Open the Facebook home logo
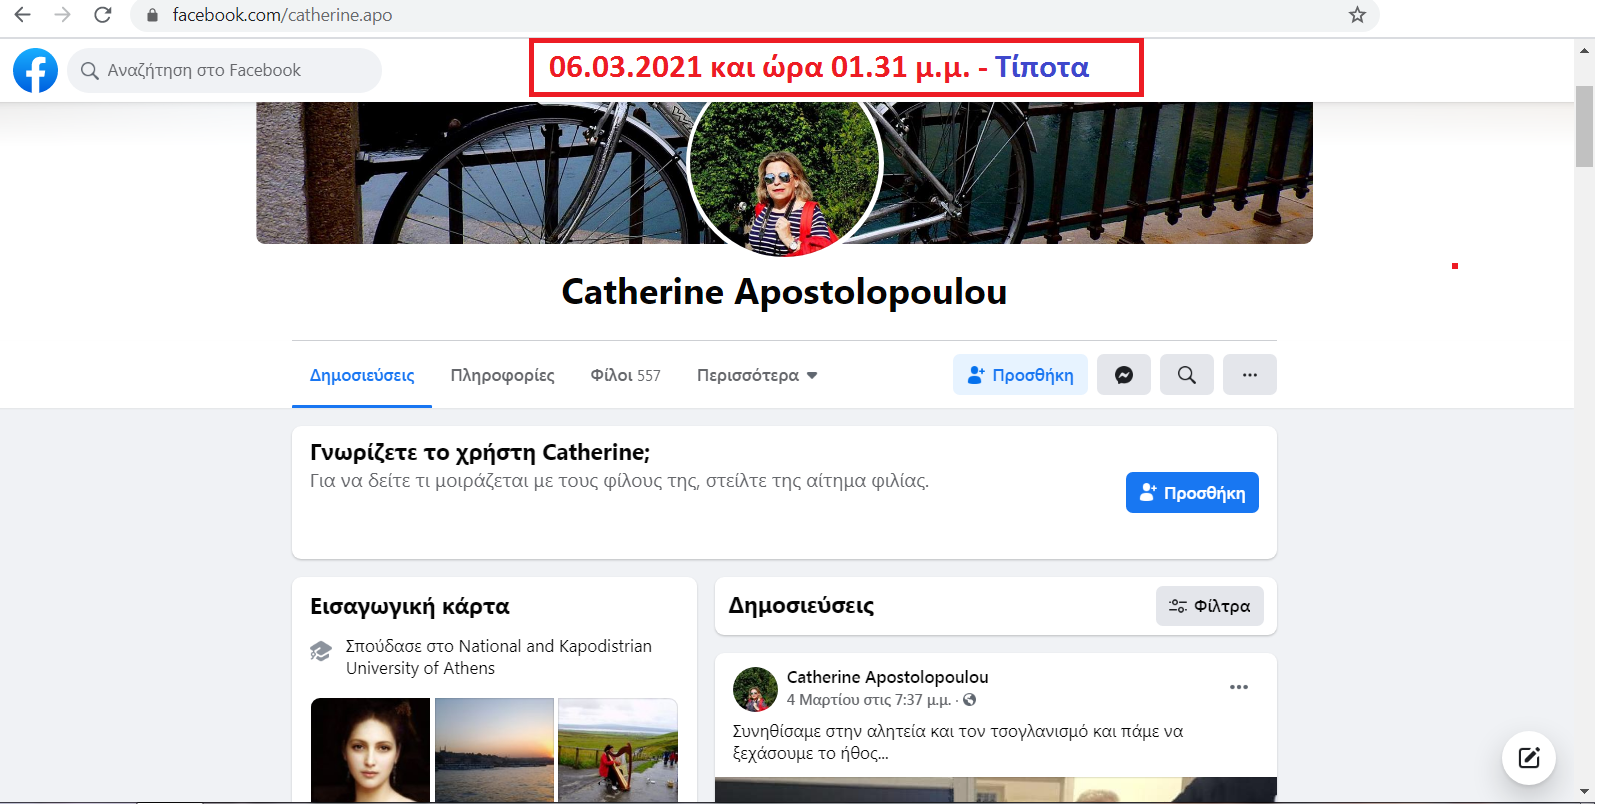 [35, 70]
